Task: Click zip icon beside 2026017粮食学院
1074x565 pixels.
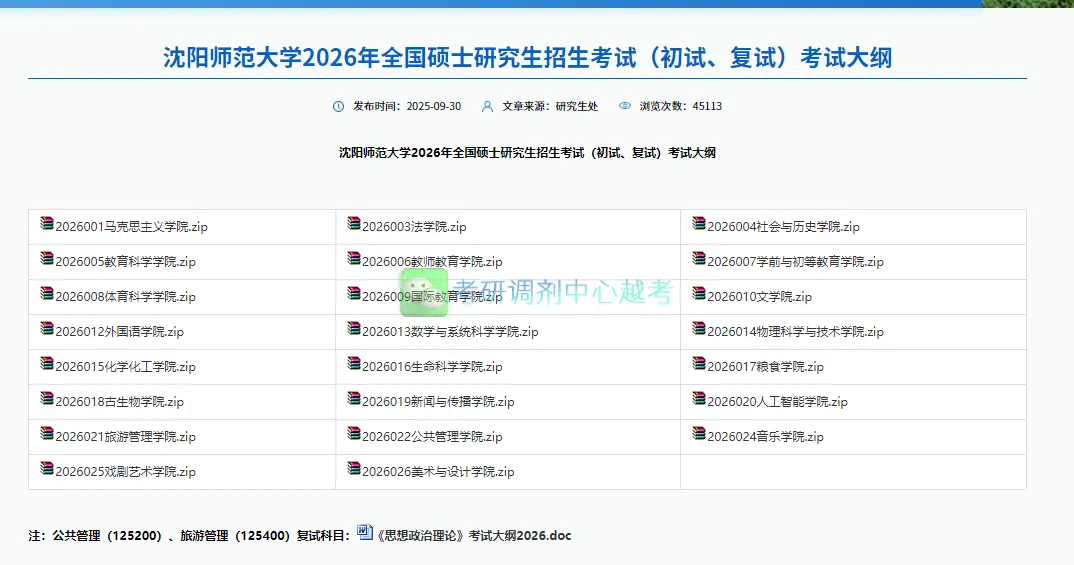Action: [699, 363]
